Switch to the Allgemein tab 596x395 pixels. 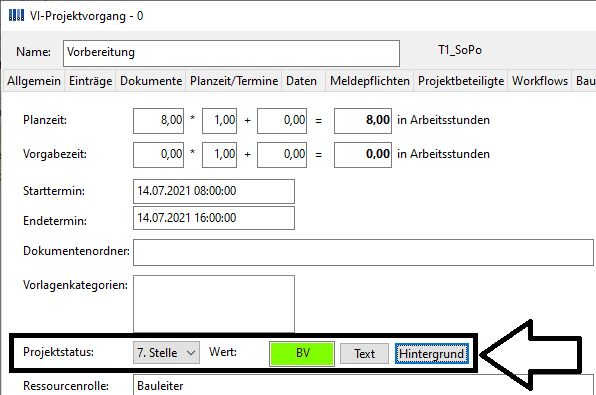coord(34,81)
